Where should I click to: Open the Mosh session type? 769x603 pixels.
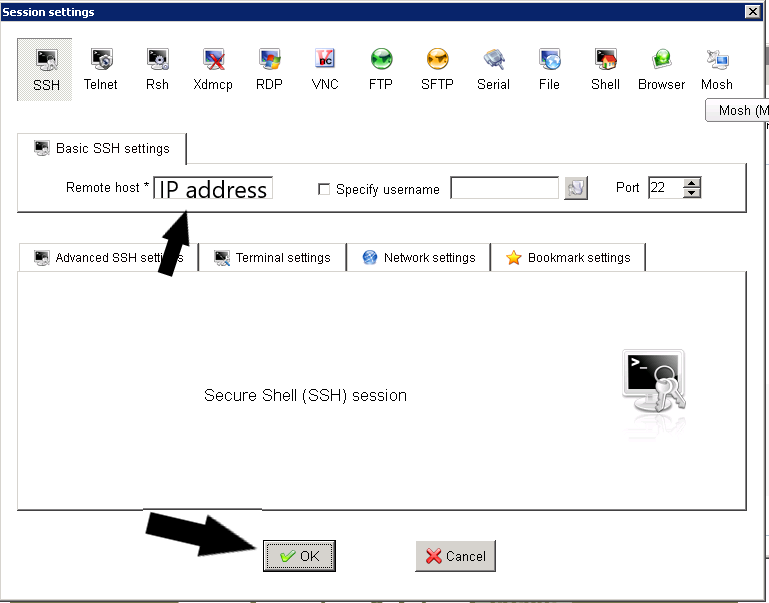(717, 70)
